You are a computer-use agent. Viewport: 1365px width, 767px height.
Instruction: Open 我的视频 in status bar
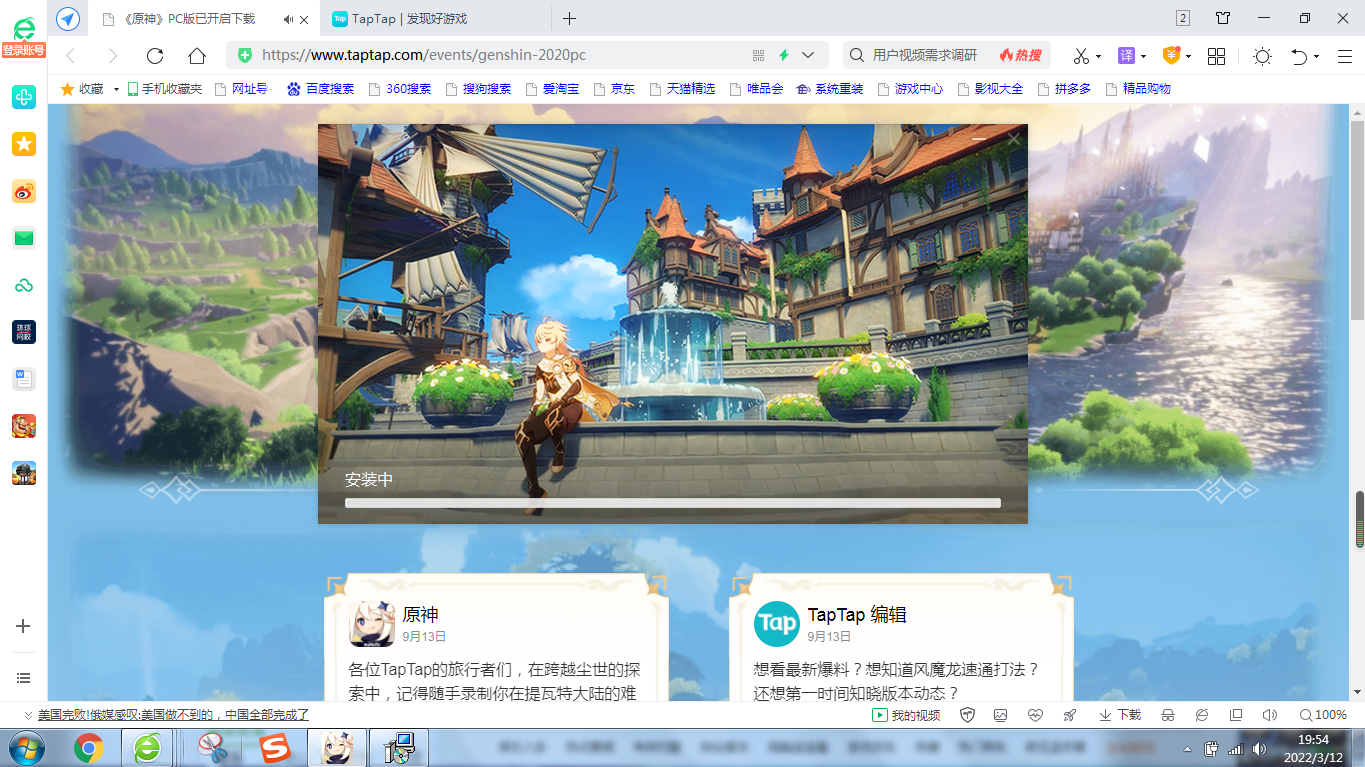[x=906, y=715]
